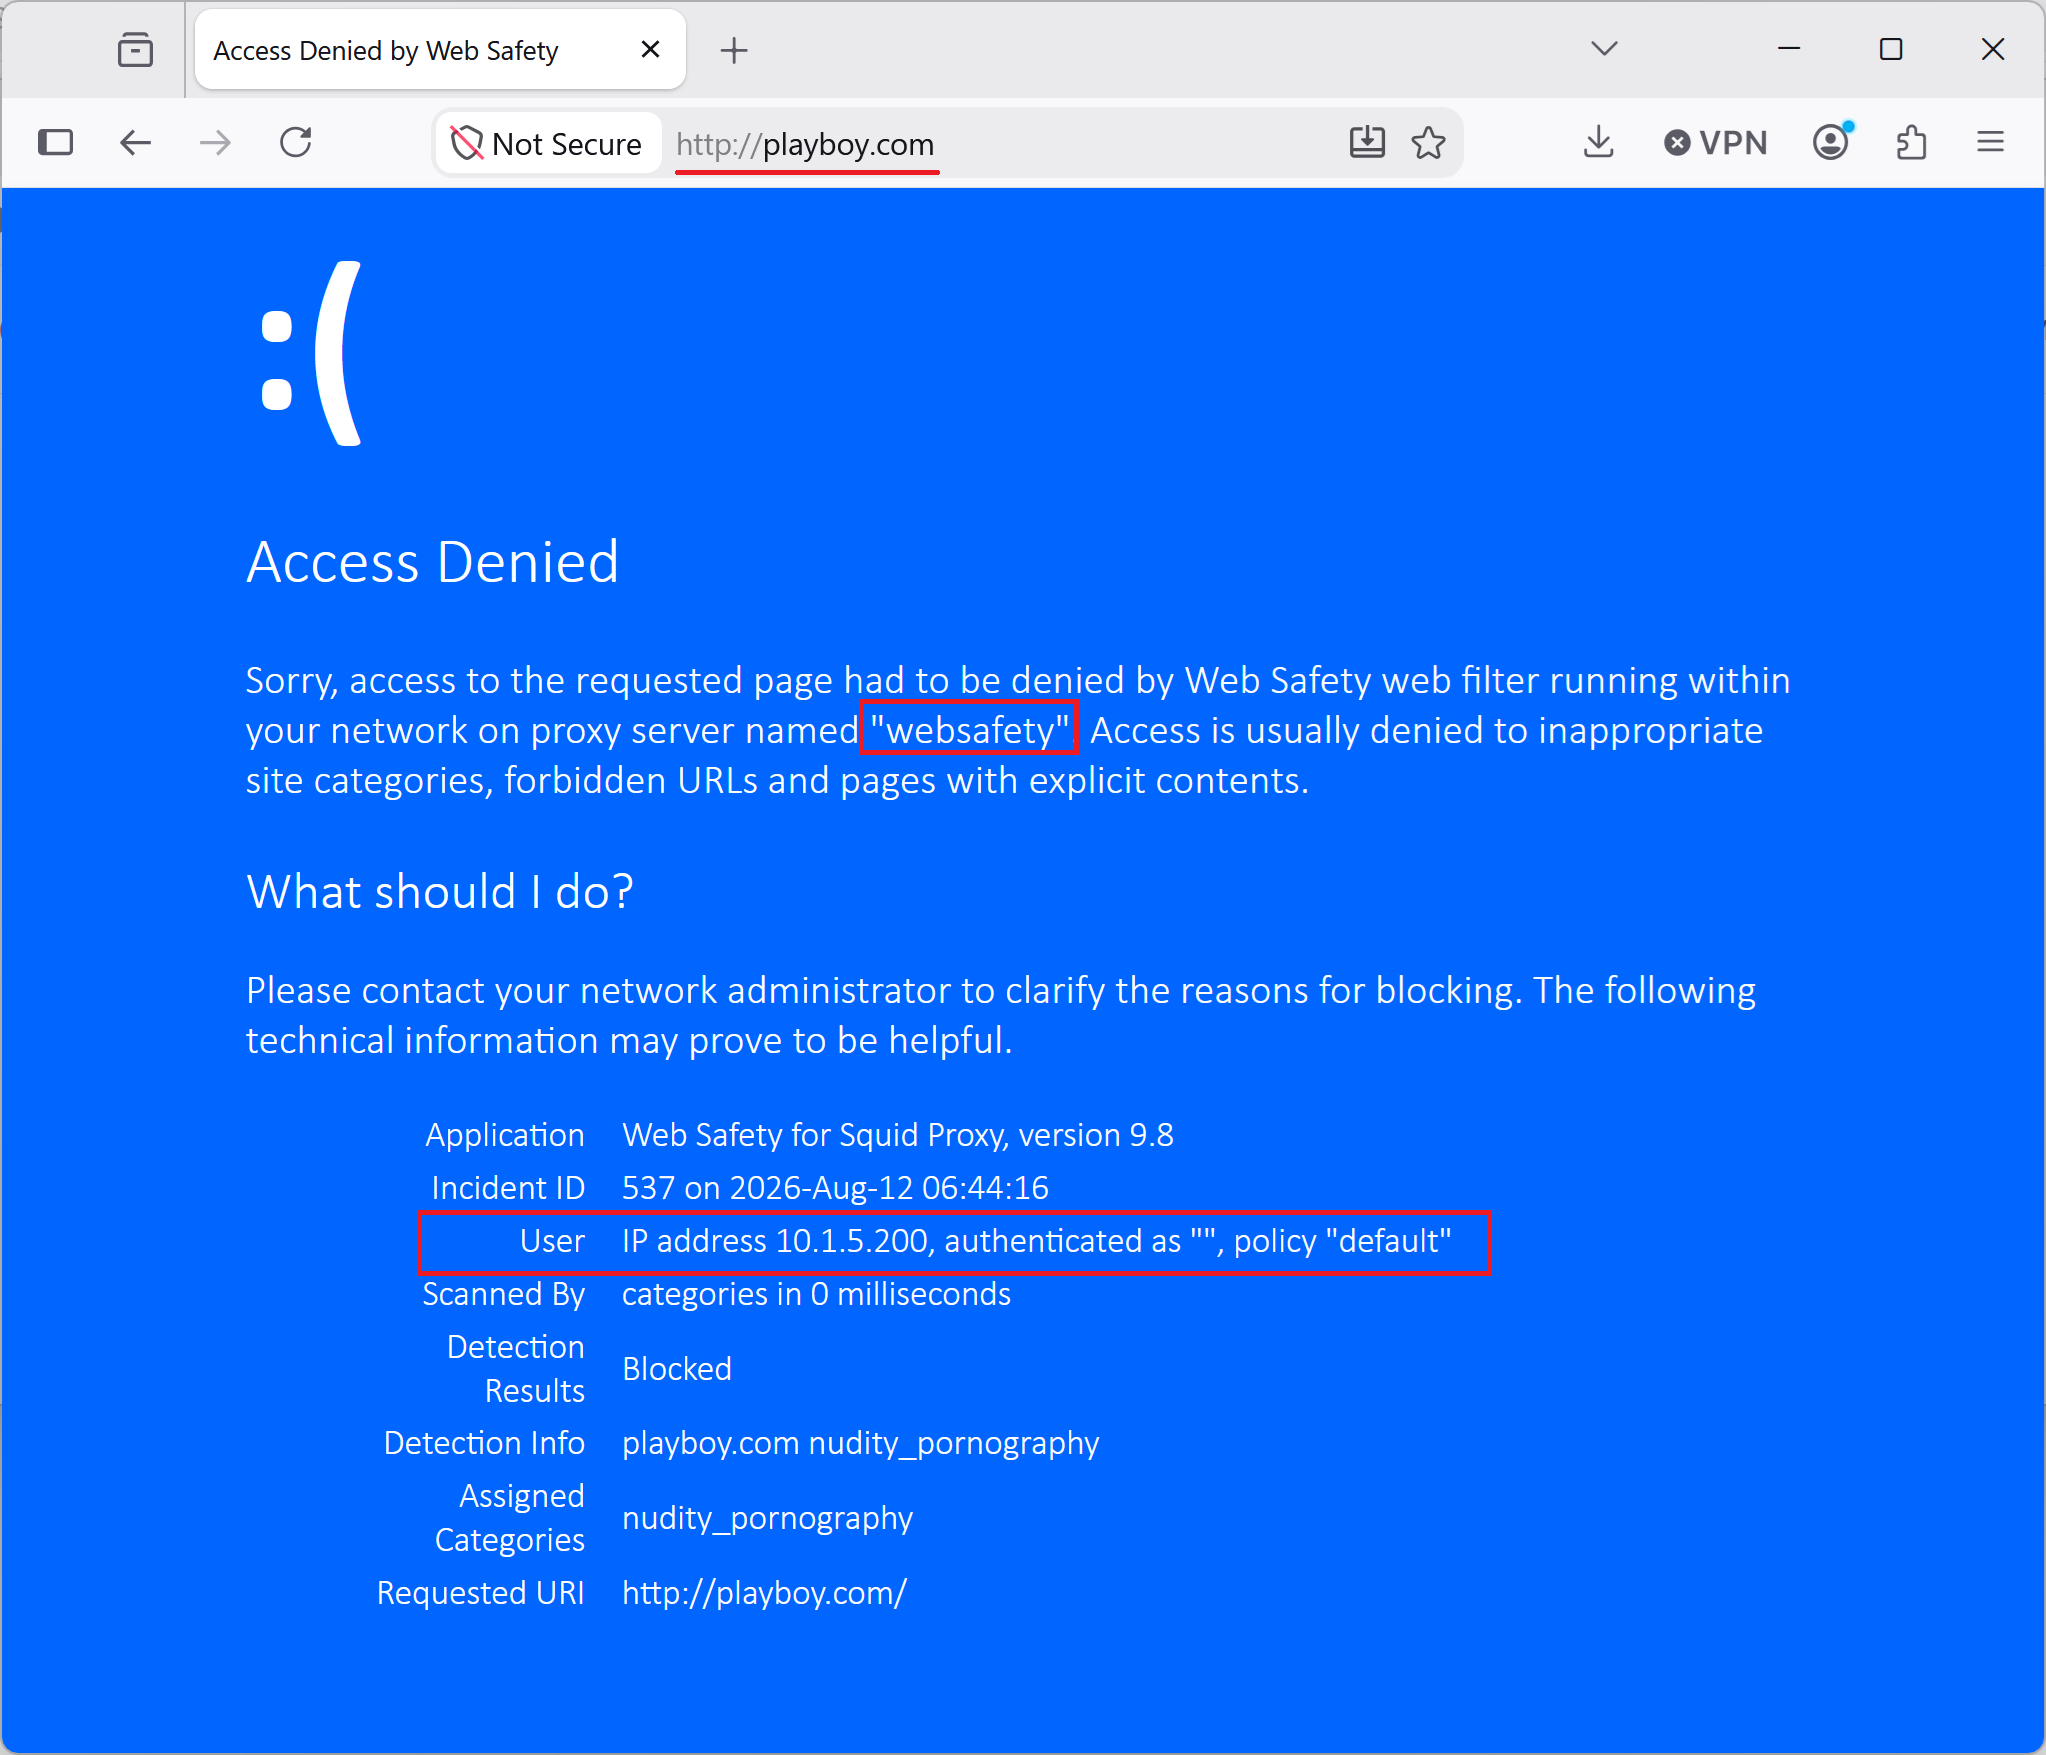Click the Requested URI http://playboy.com/ value
2046x1755 pixels.
coord(764,1593)
